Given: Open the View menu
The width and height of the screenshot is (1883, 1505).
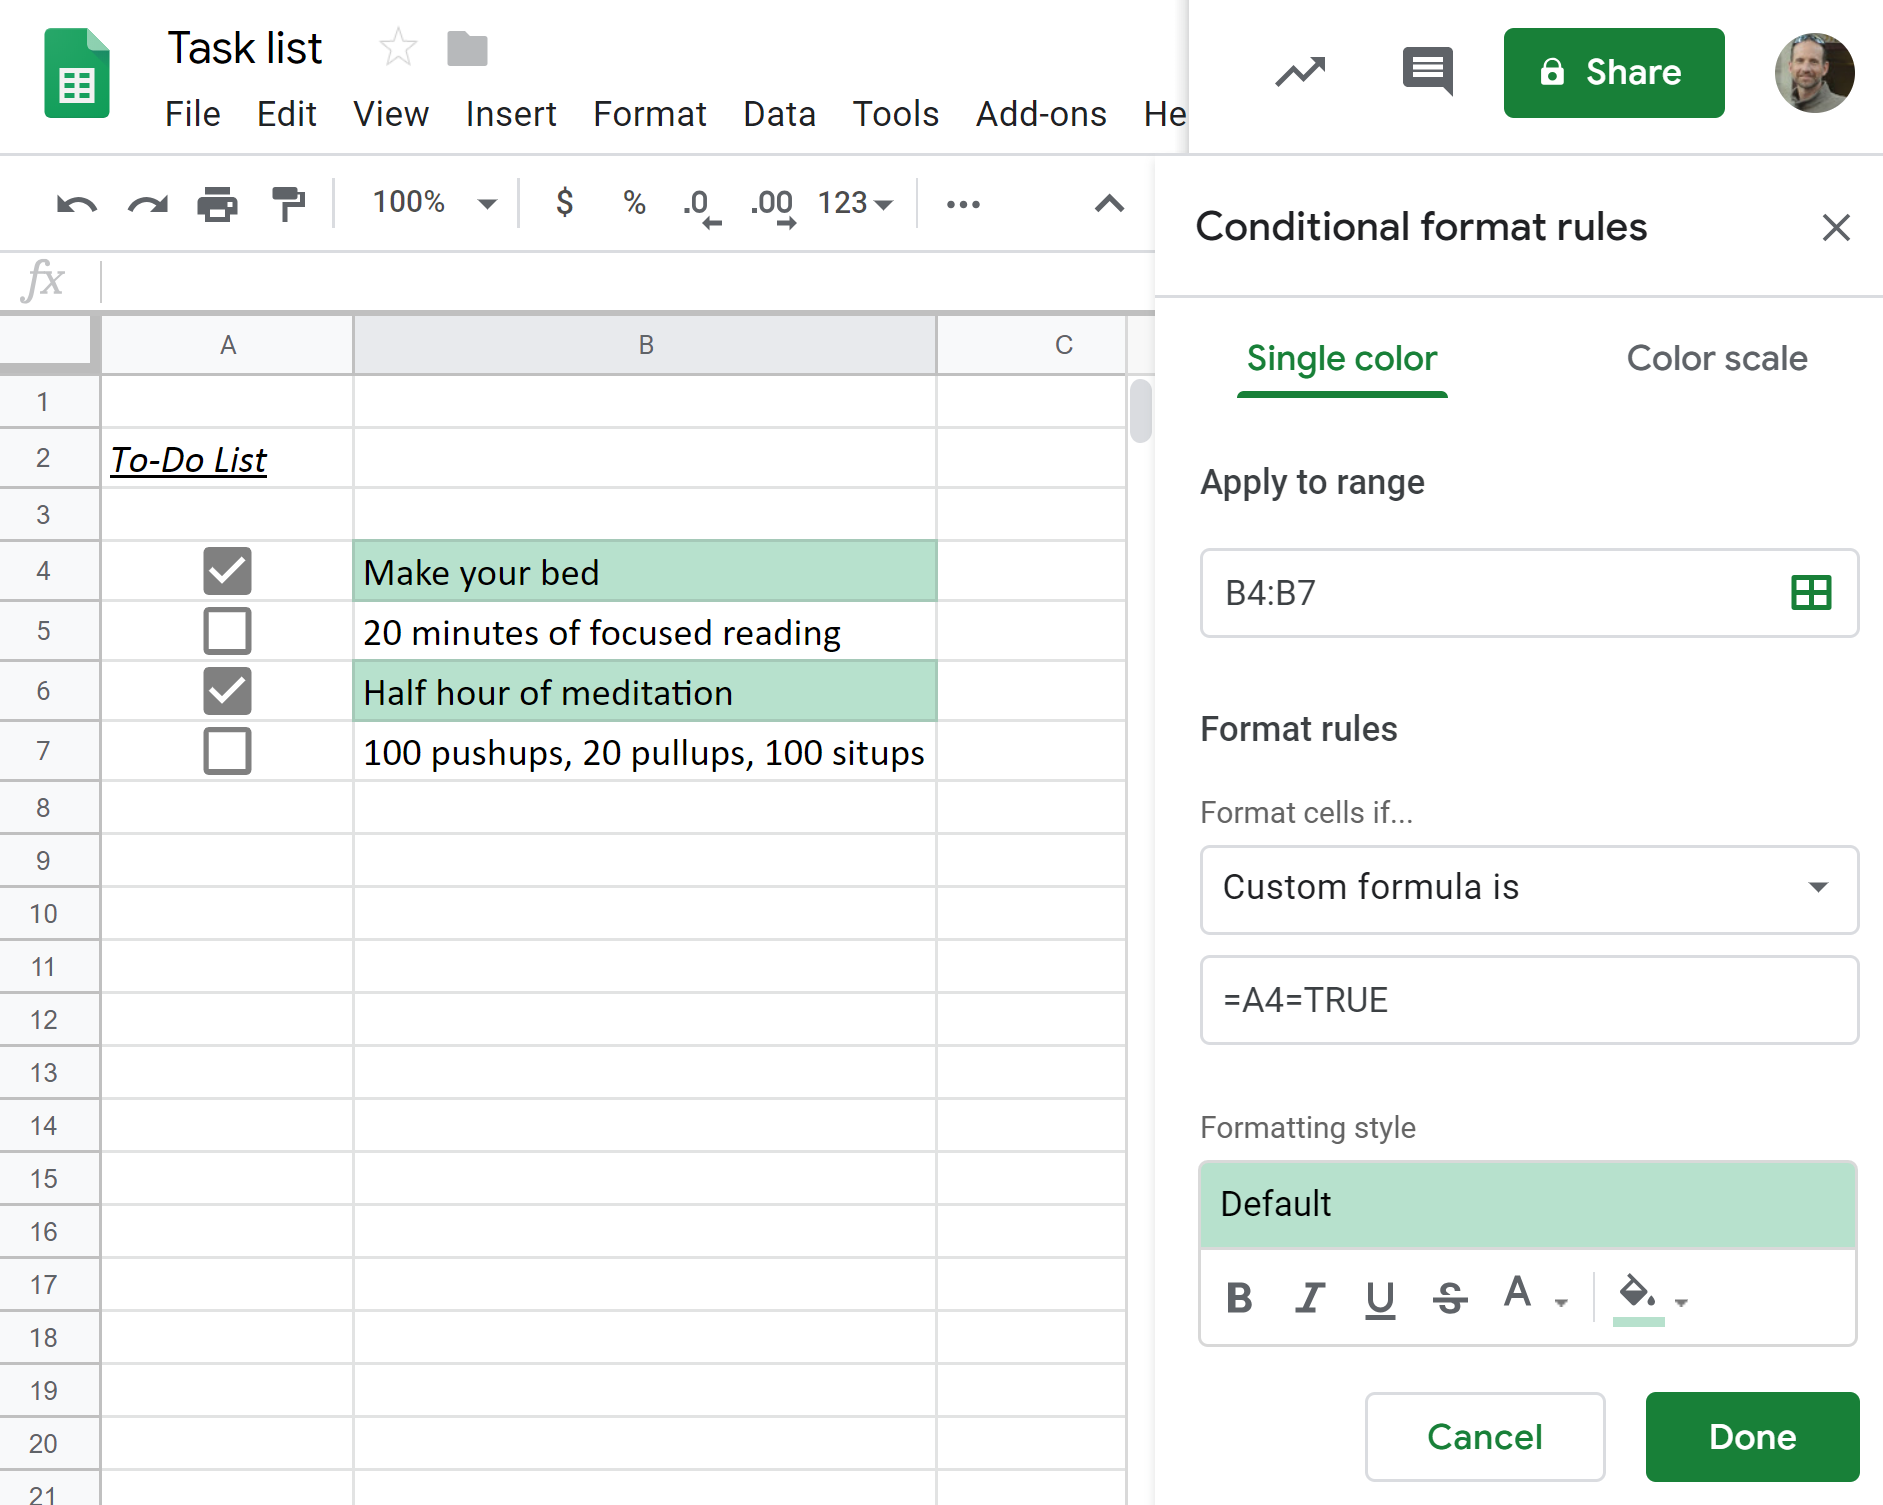Looking at the screenshot, I should pyautogui.click(x=390, y=114).
